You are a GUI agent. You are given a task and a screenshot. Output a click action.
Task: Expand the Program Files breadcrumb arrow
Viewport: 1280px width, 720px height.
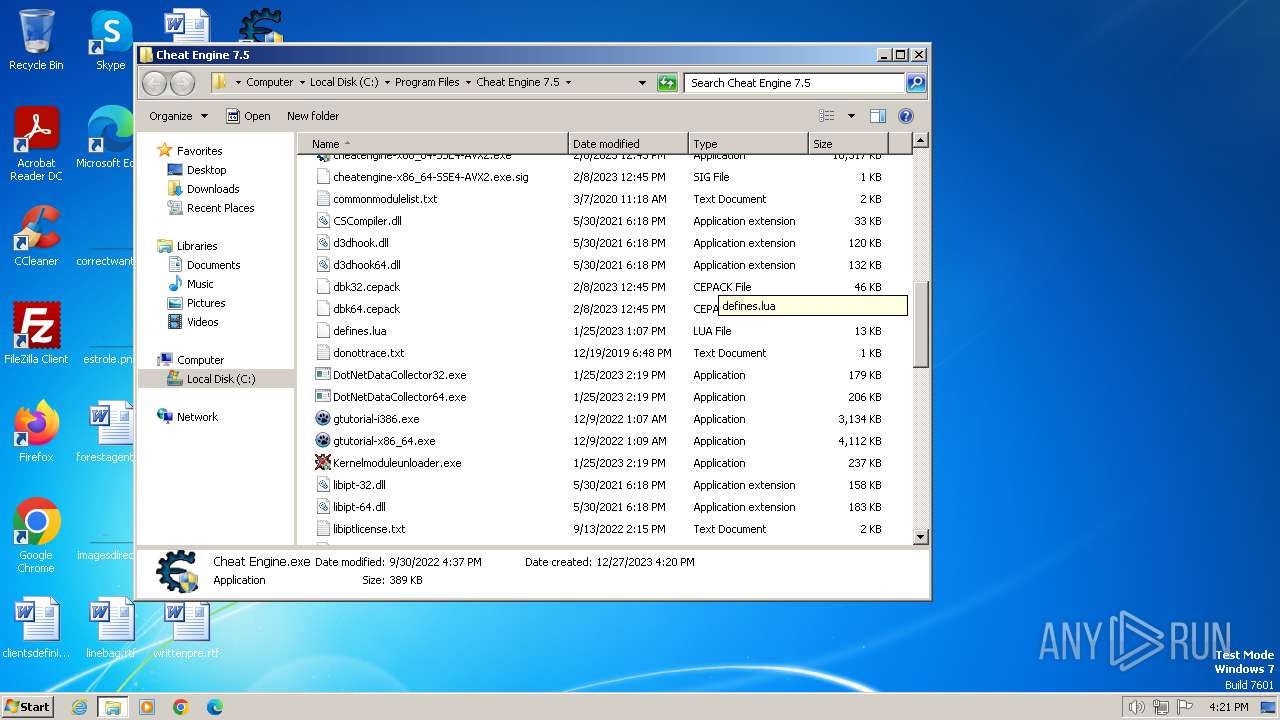468,83
